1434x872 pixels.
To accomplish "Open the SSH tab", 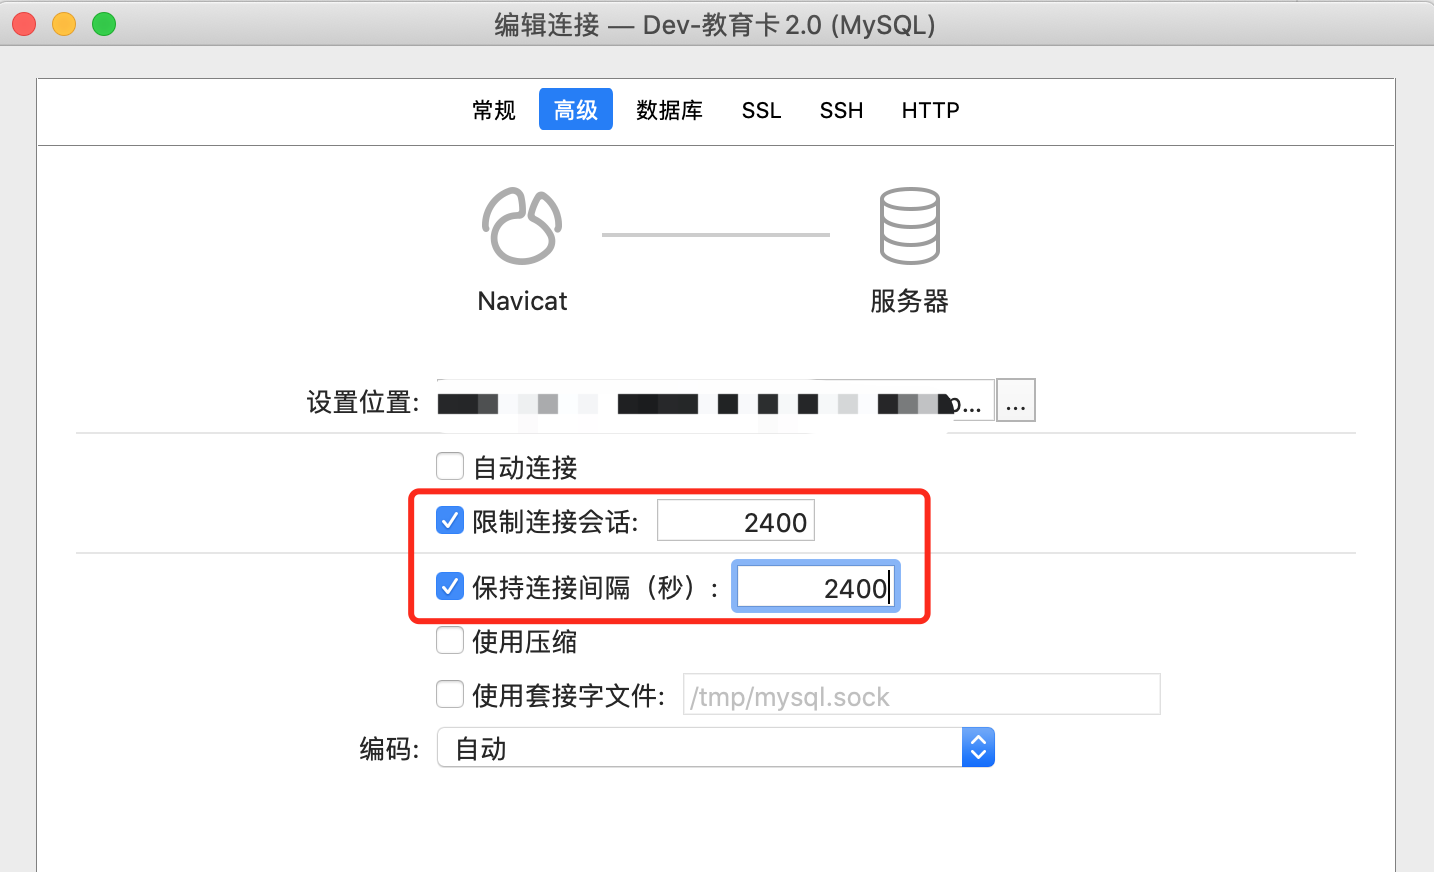I will coord(841,110).
